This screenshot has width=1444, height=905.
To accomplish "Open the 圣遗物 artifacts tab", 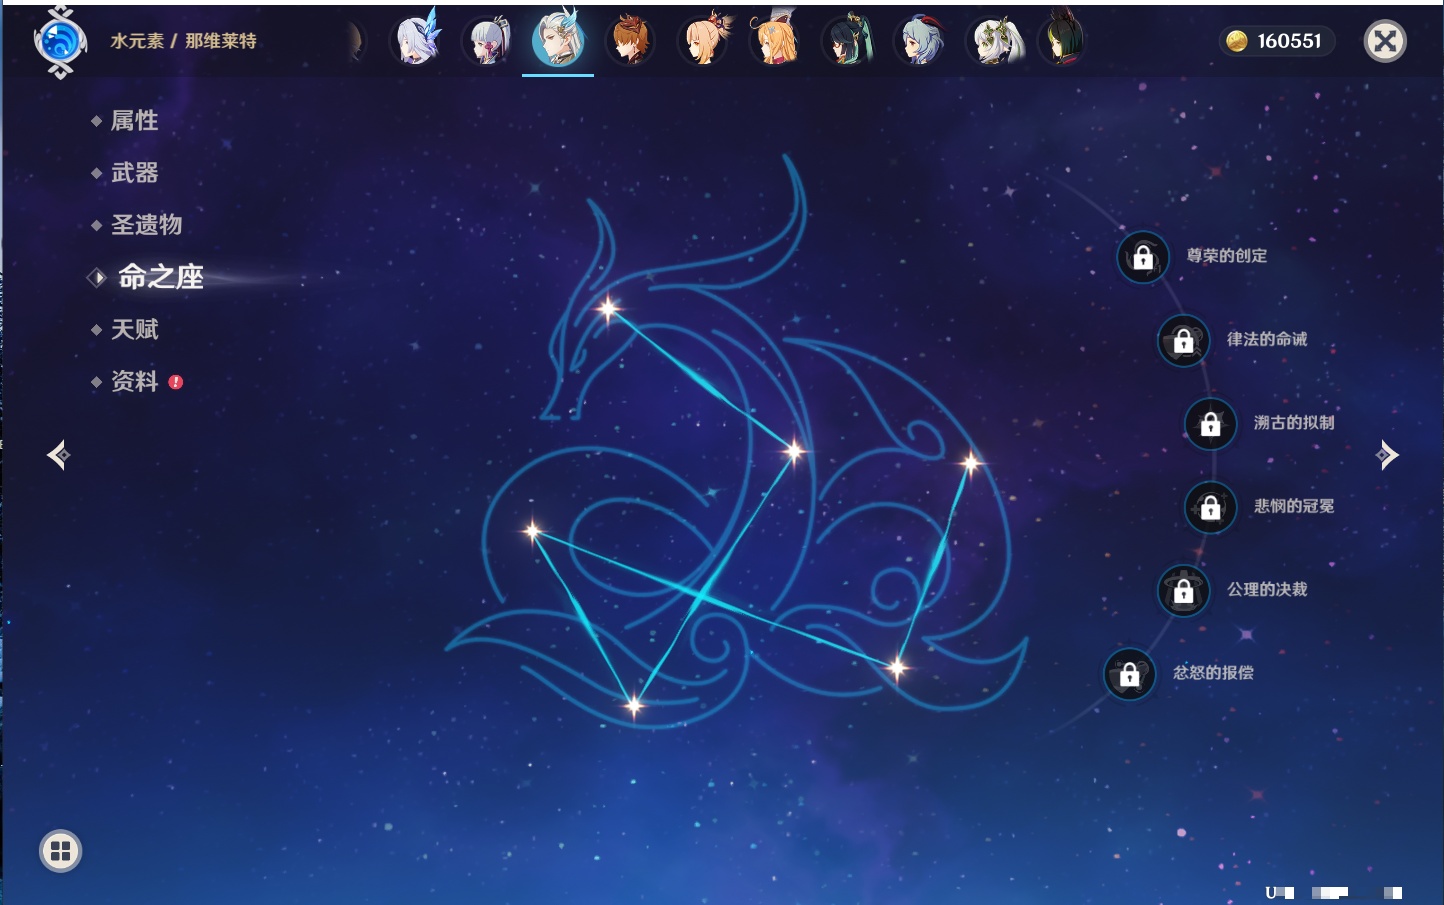I will point(146,225).
